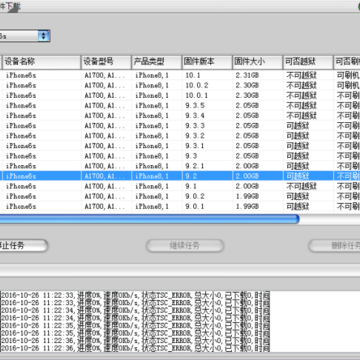360x360 pixels.
Task: Sort by 可否越狱 column header
Action: click(308, 62)
